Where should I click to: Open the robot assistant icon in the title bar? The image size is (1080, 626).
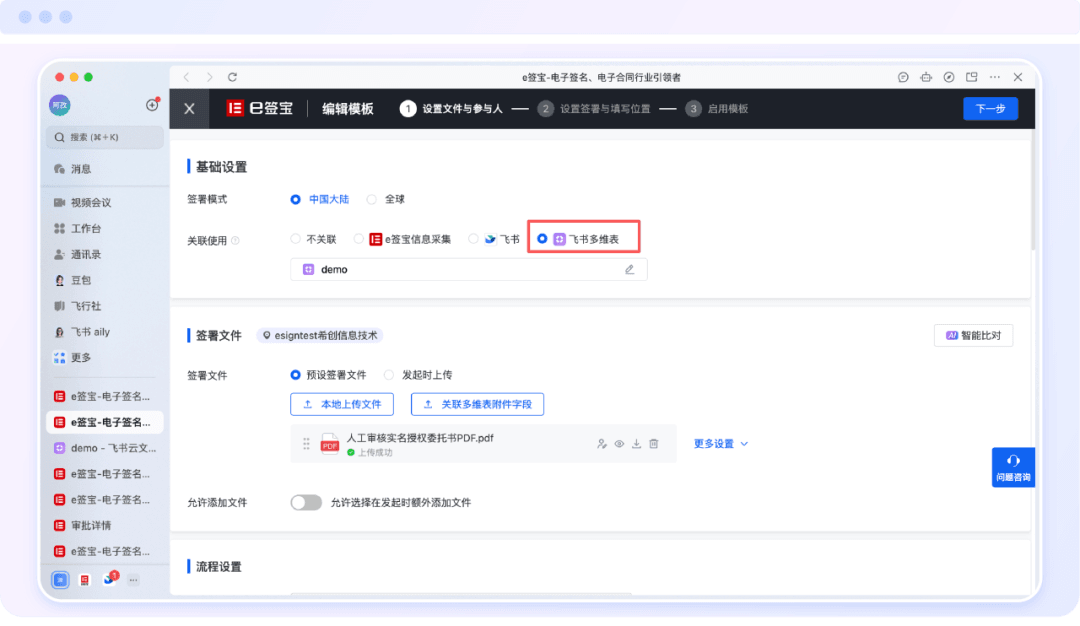(926, 77)
